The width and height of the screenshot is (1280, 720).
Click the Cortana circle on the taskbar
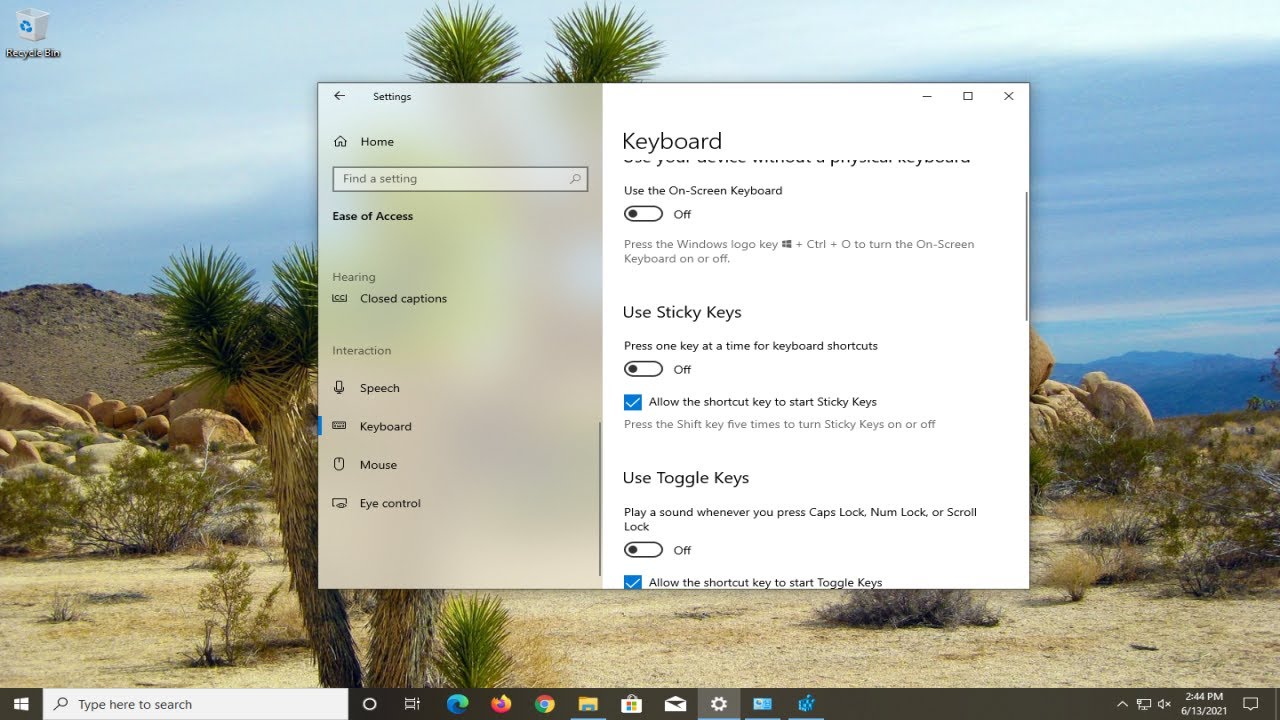pyautogui.click(x=369, y=704)
